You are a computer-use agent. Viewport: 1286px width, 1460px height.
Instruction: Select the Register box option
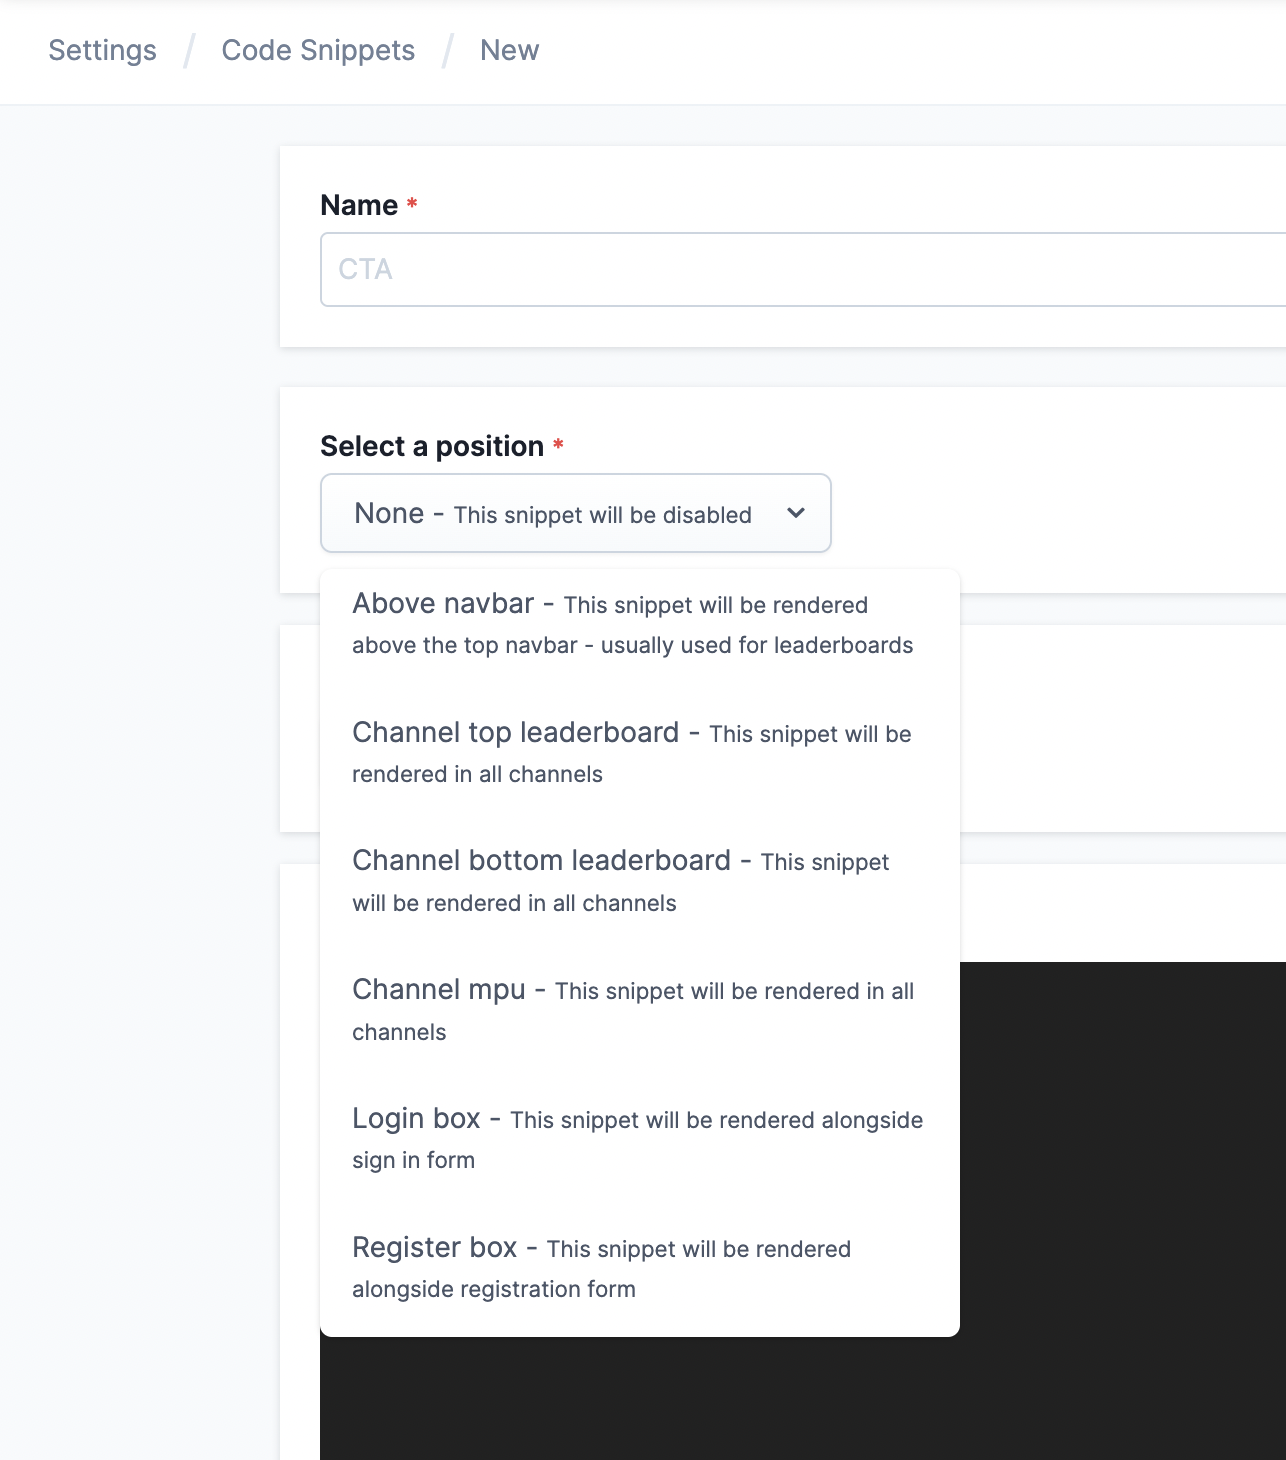(601, 1268)
